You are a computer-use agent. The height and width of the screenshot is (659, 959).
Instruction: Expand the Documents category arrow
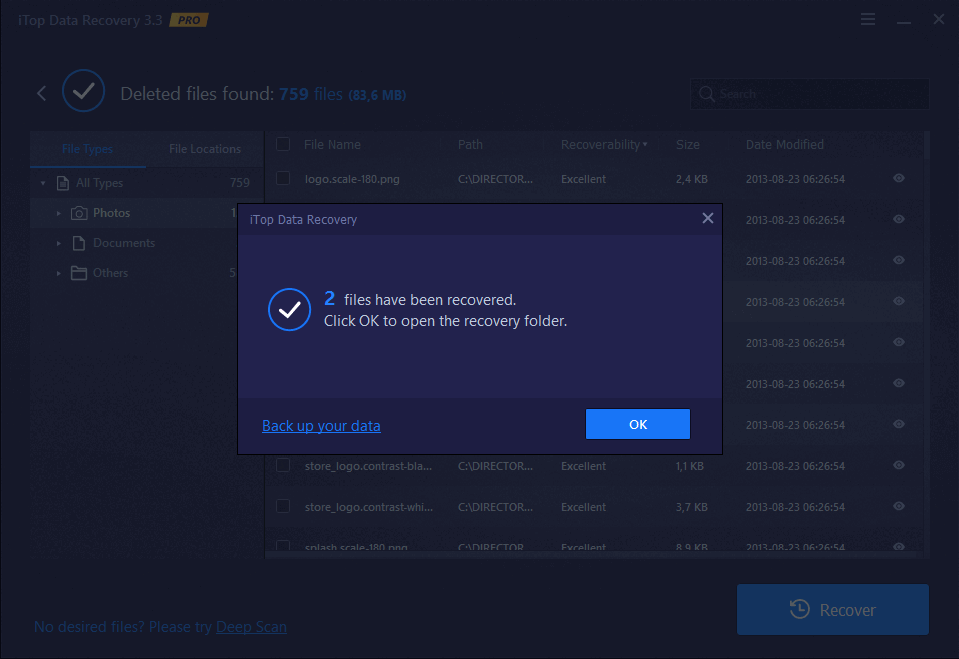pos(59,243)
